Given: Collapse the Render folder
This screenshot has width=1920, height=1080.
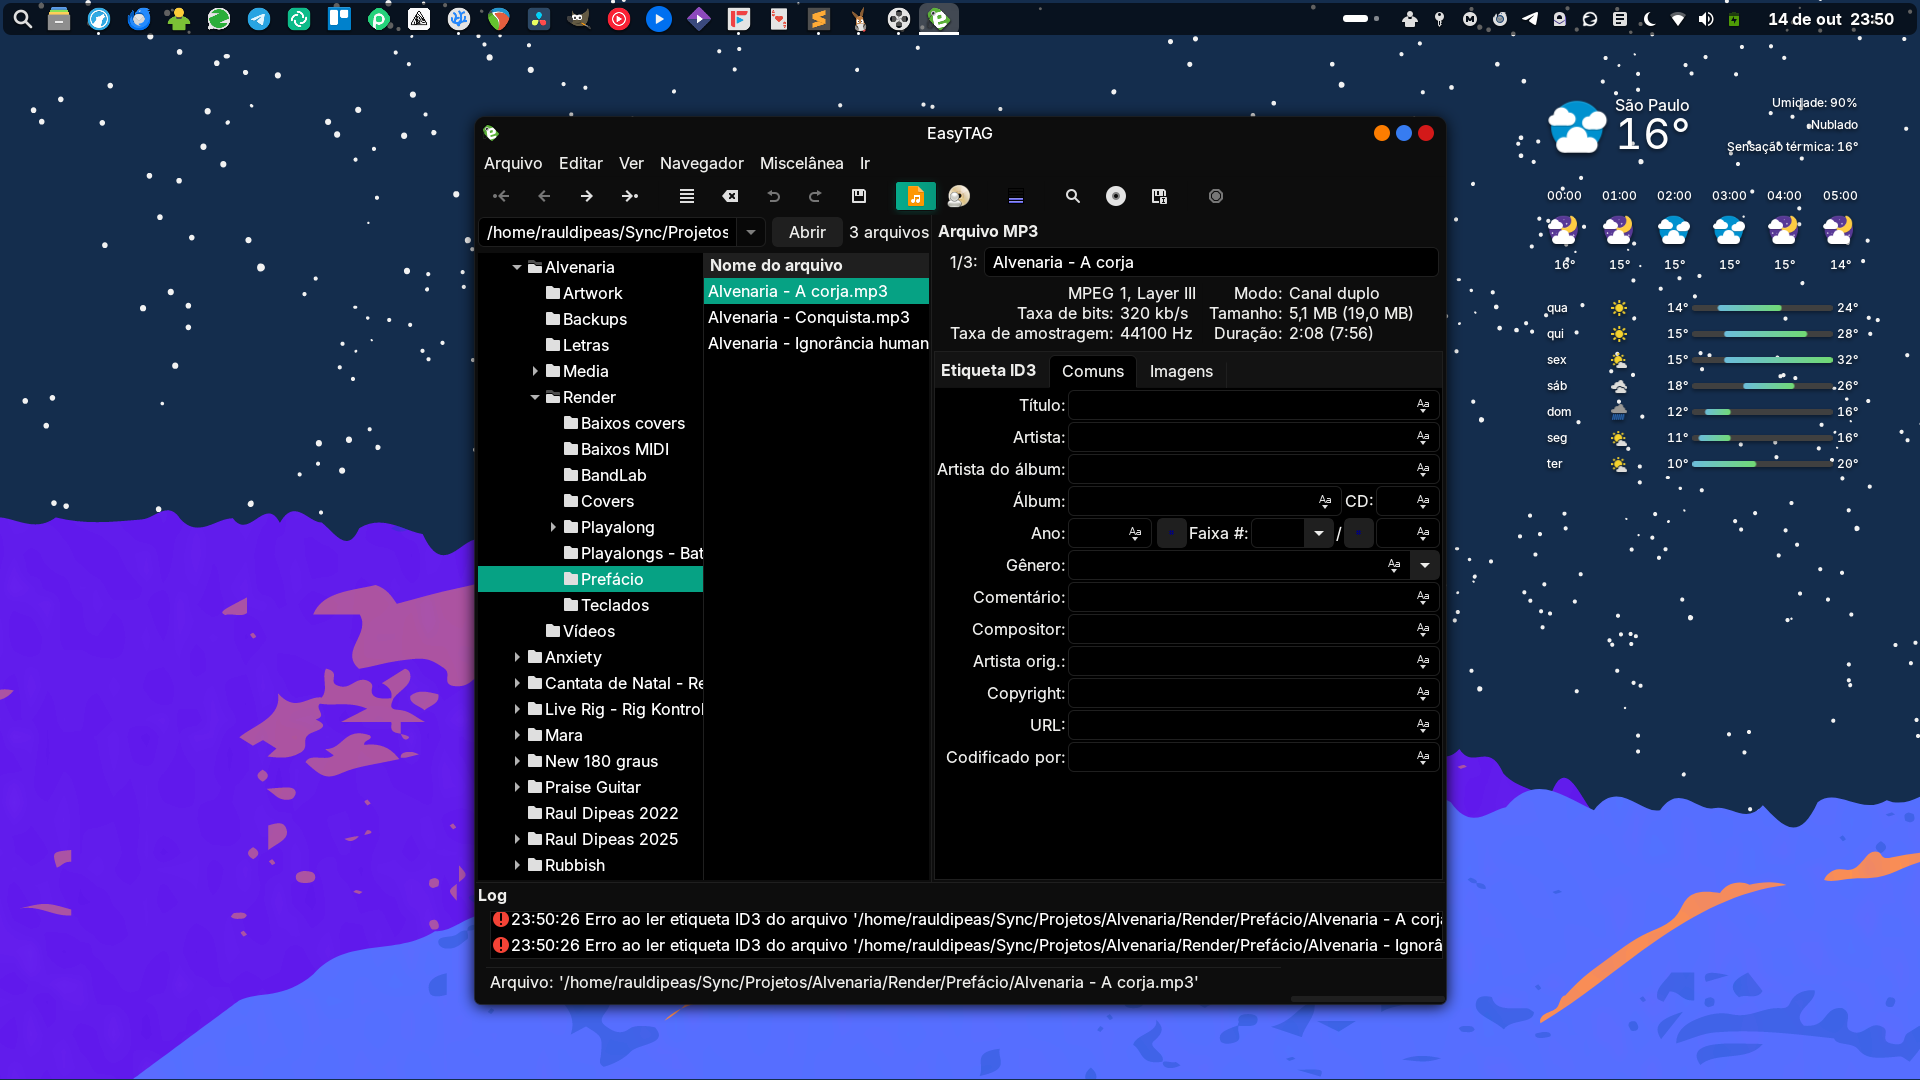Looking at the screenshot, I should tap(535, 397).
